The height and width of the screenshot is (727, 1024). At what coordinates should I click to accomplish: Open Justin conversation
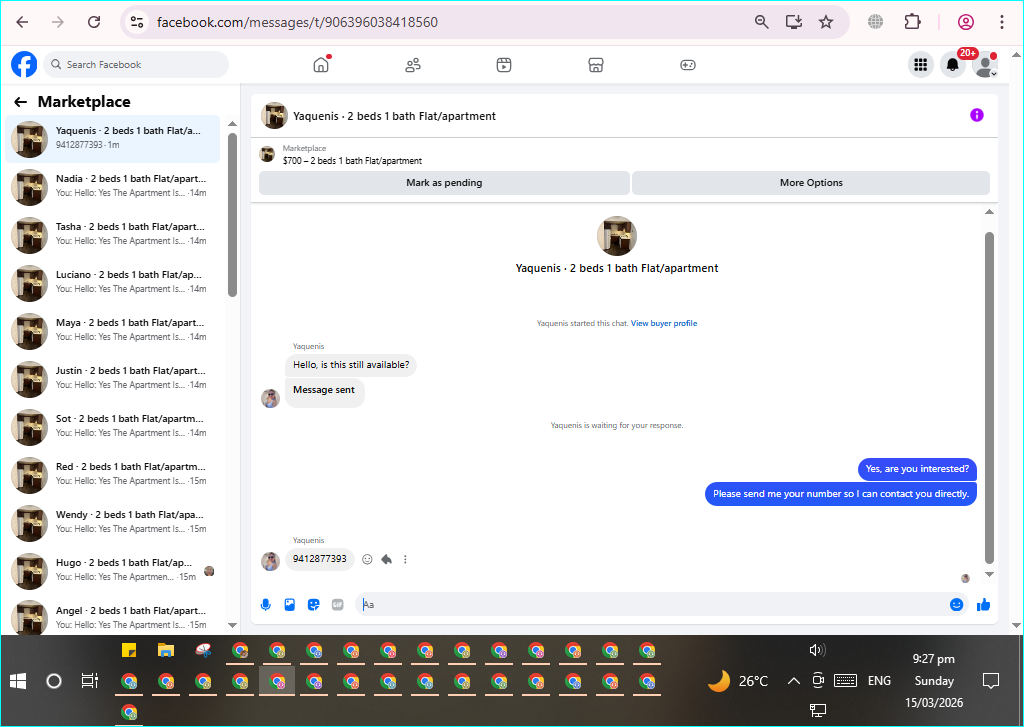click(112, 378)
